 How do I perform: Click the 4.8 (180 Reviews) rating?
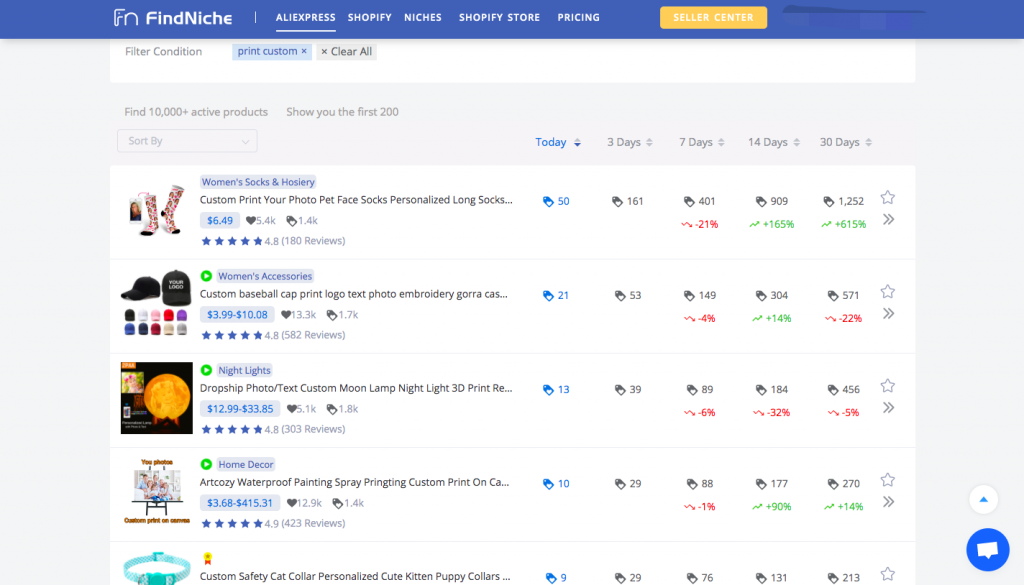point(273,241)
